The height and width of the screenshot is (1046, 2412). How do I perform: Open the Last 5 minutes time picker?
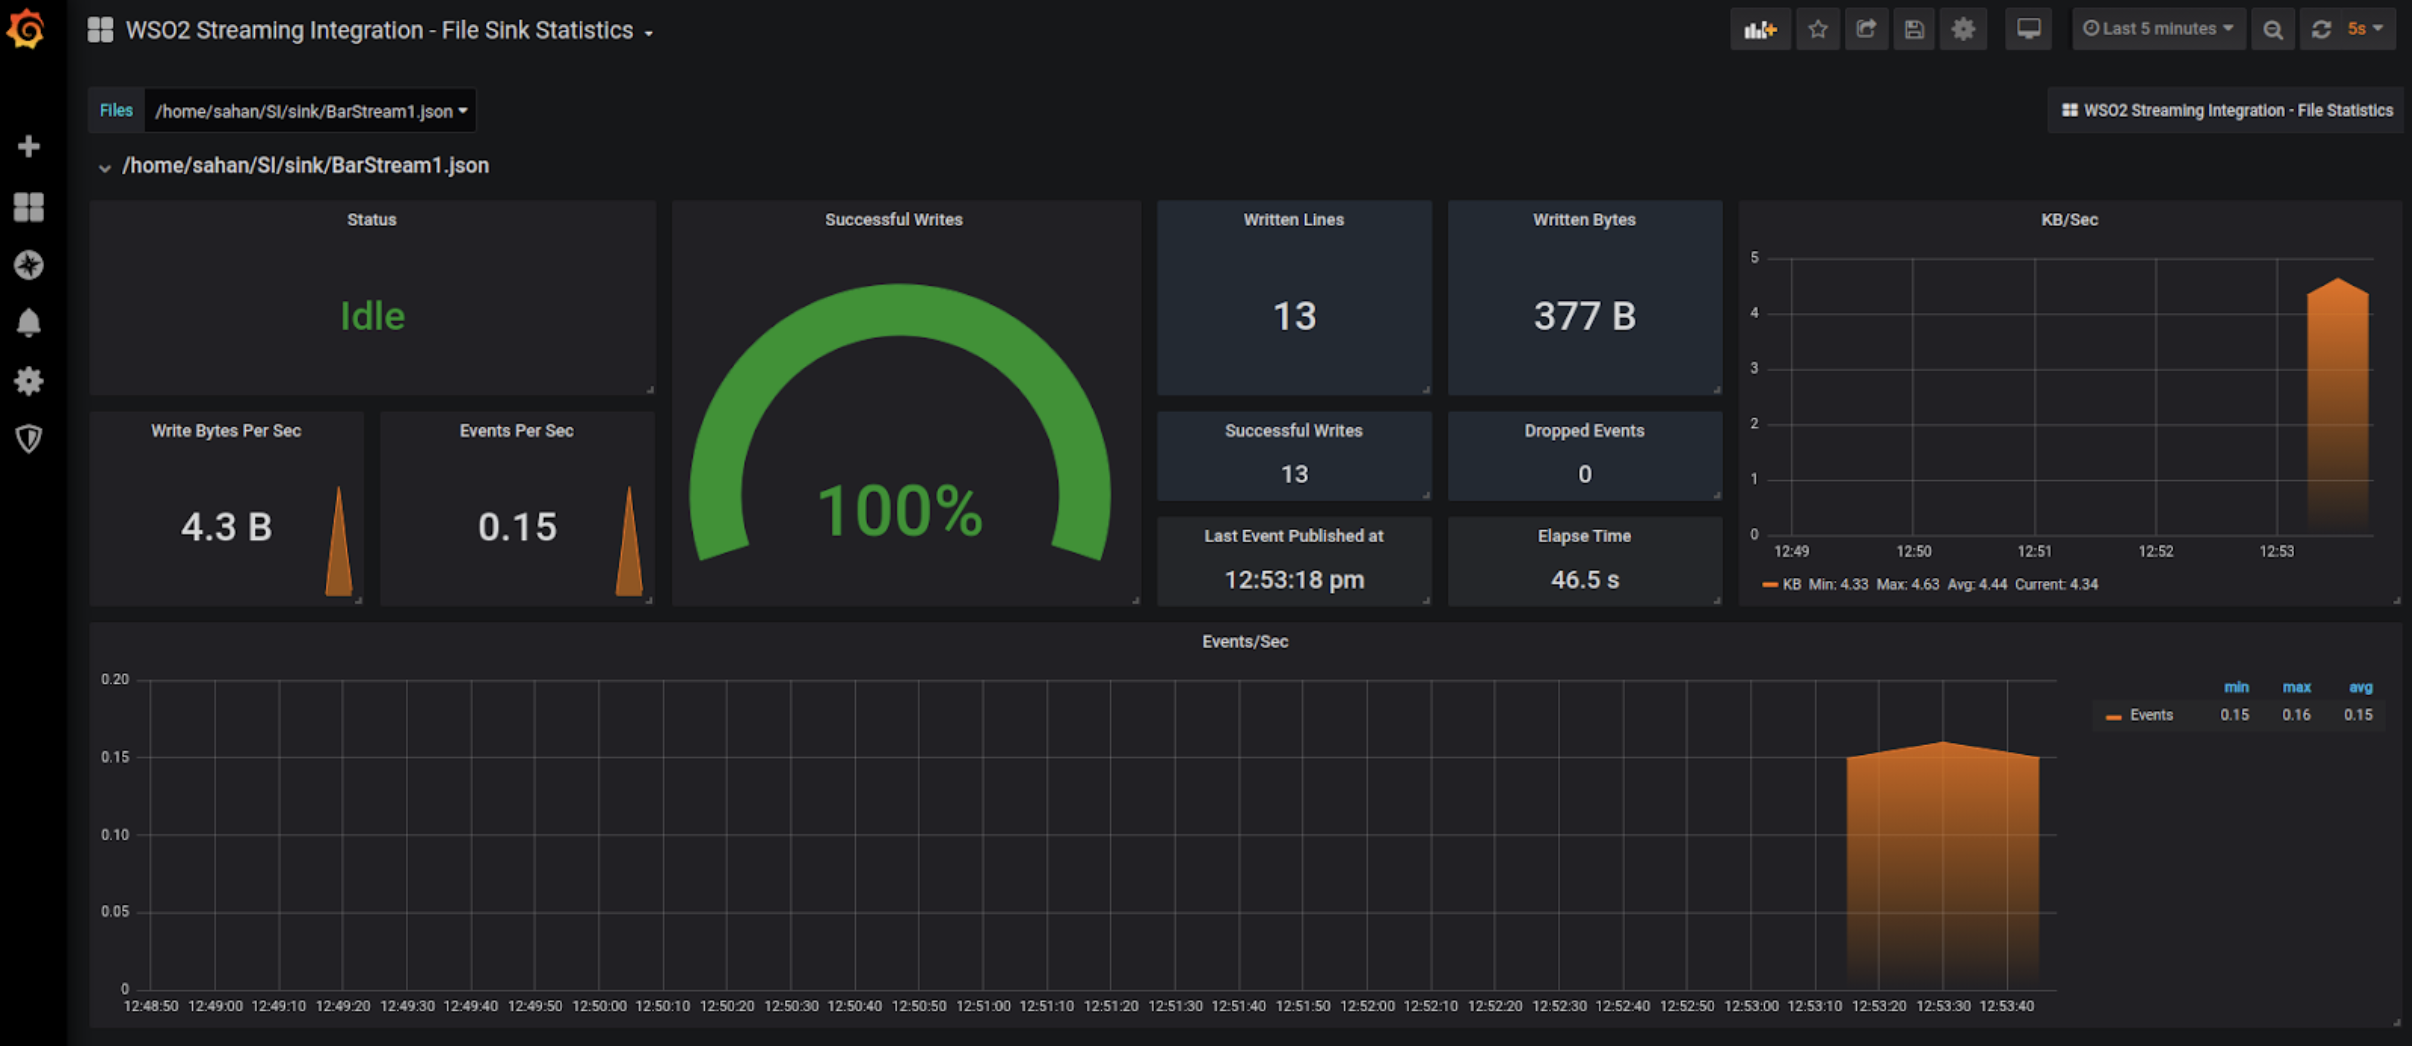[x=2158, y=29]
